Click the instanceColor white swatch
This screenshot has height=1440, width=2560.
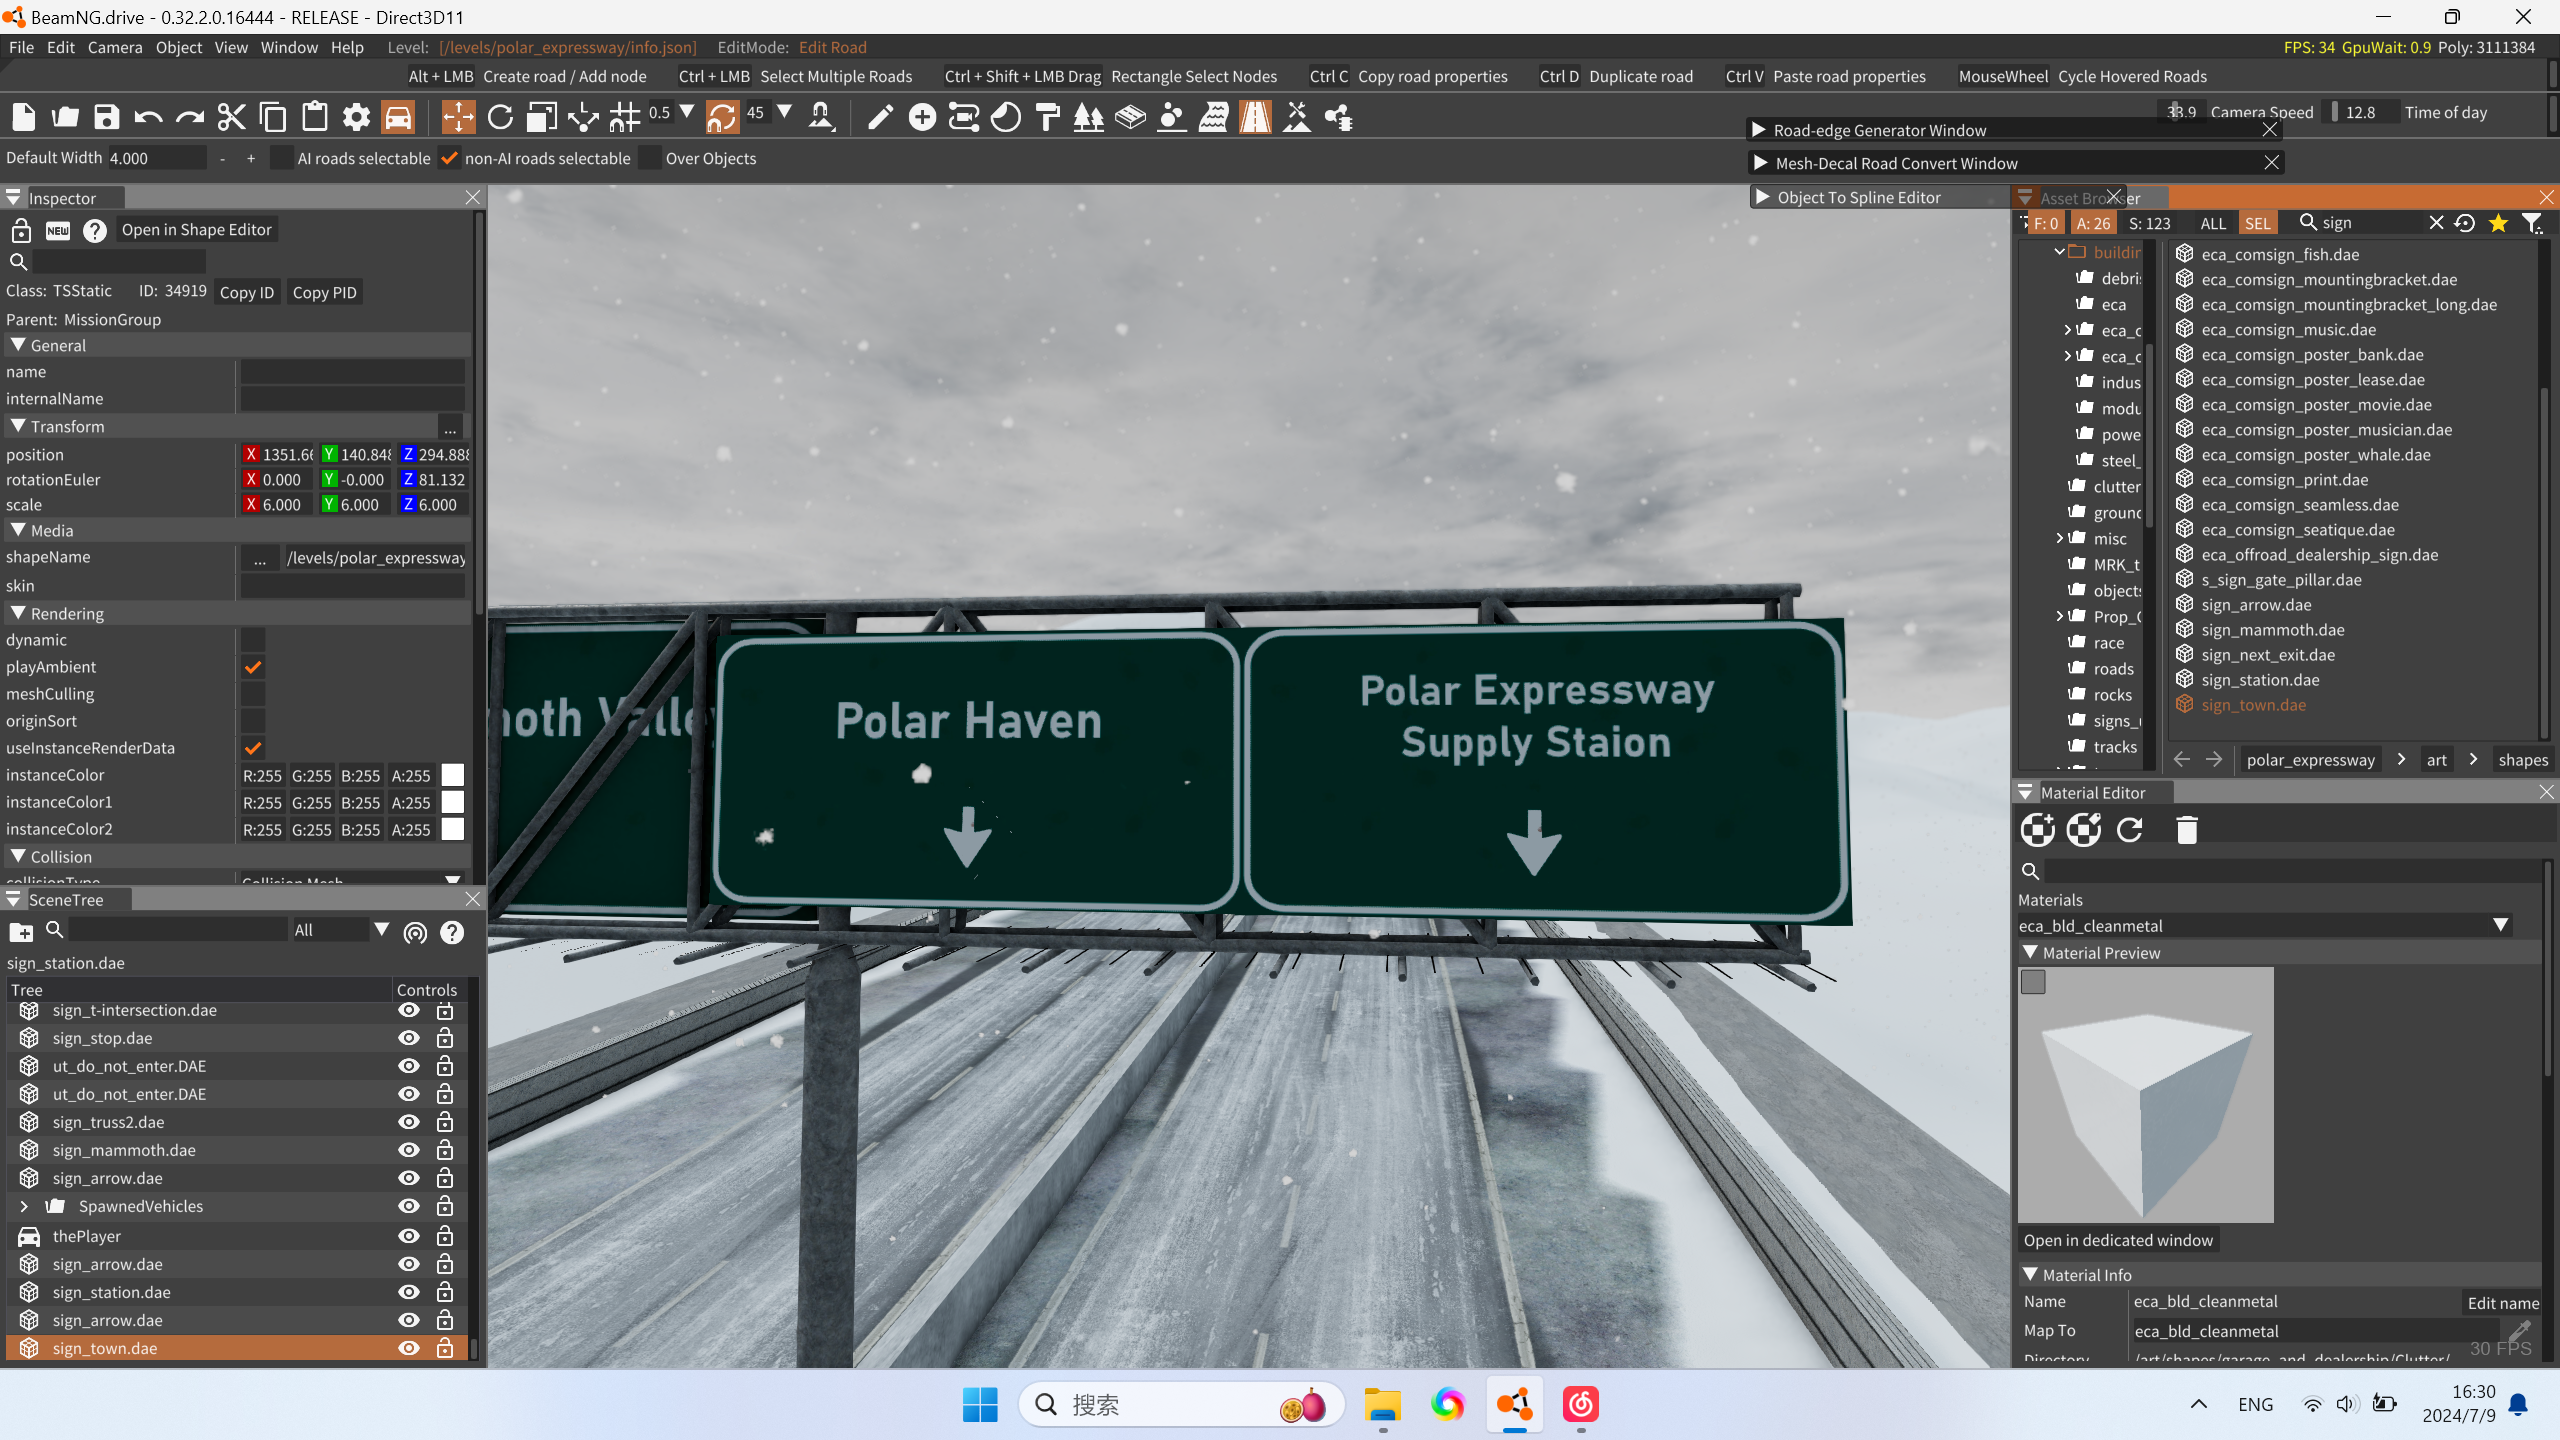[453, 775]
